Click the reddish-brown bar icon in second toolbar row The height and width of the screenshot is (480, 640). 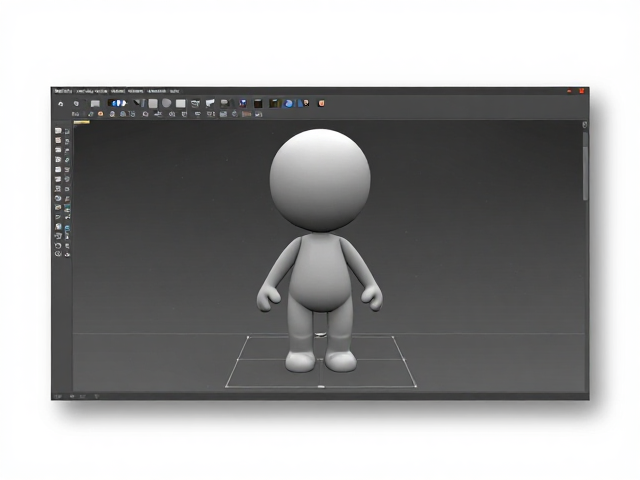pyautogui.click(x=246, y=114)
